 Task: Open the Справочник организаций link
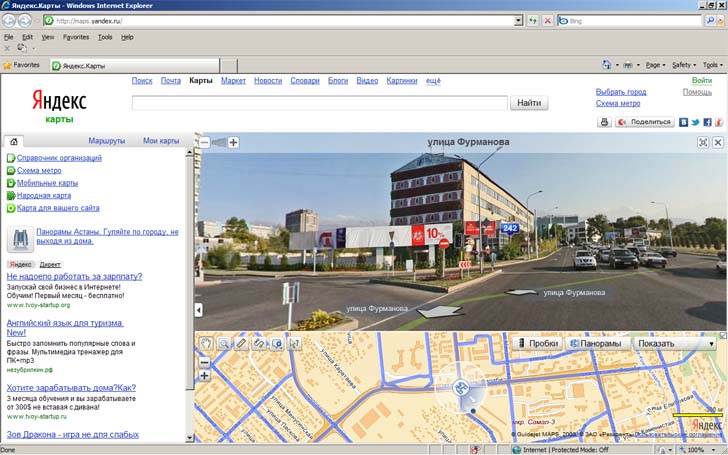(x=59, y=158)
